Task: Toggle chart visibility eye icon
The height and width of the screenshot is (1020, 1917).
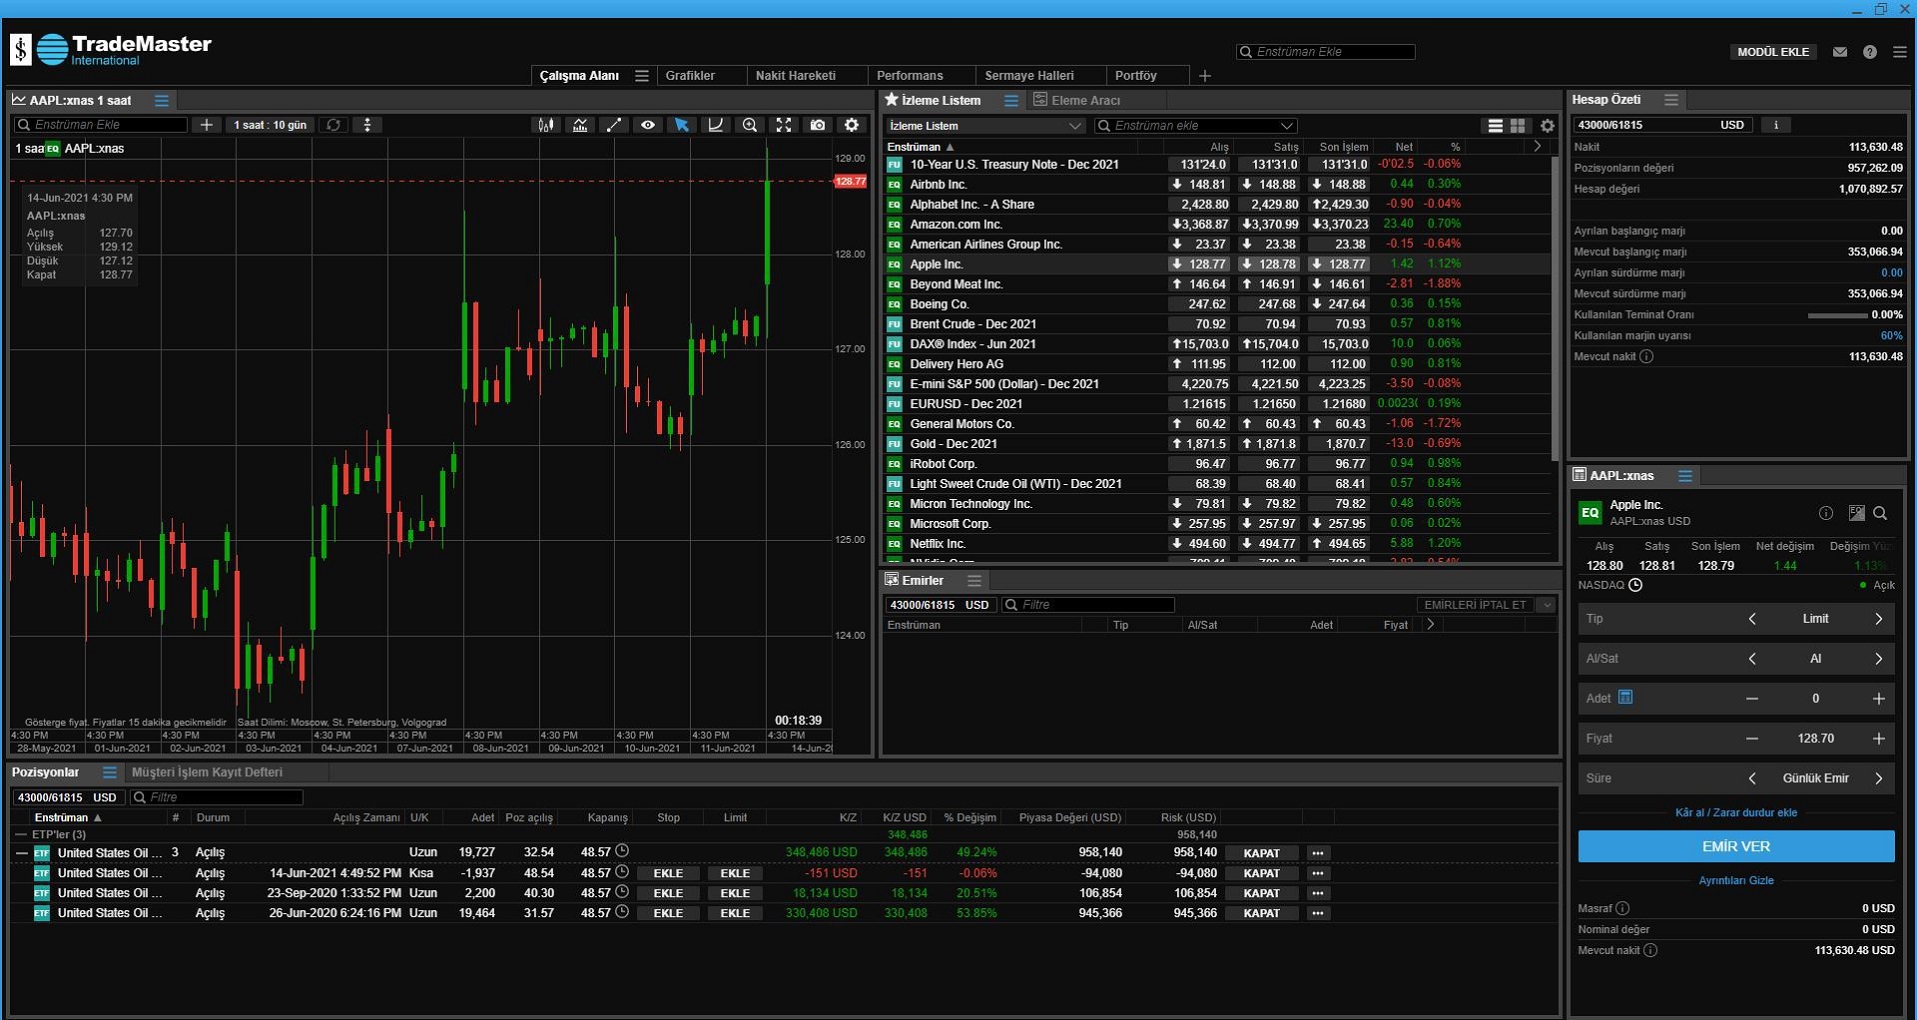Action: click(648, 125)
